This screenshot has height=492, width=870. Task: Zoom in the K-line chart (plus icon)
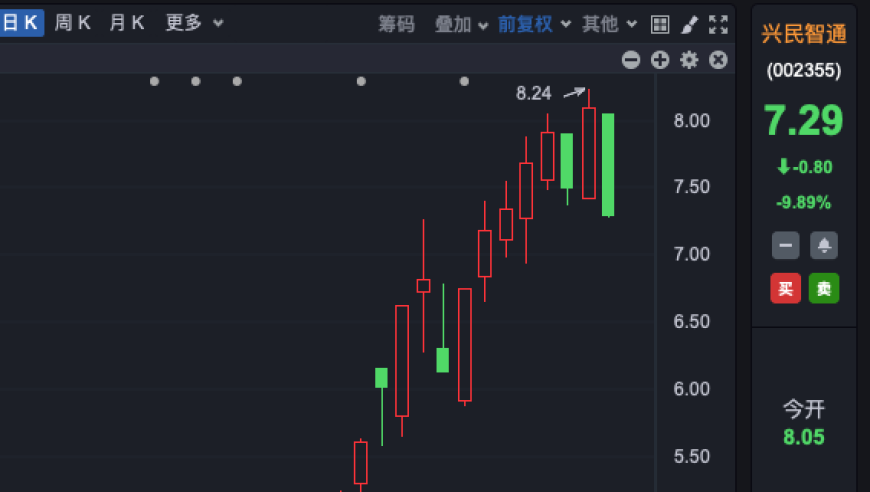660,60
